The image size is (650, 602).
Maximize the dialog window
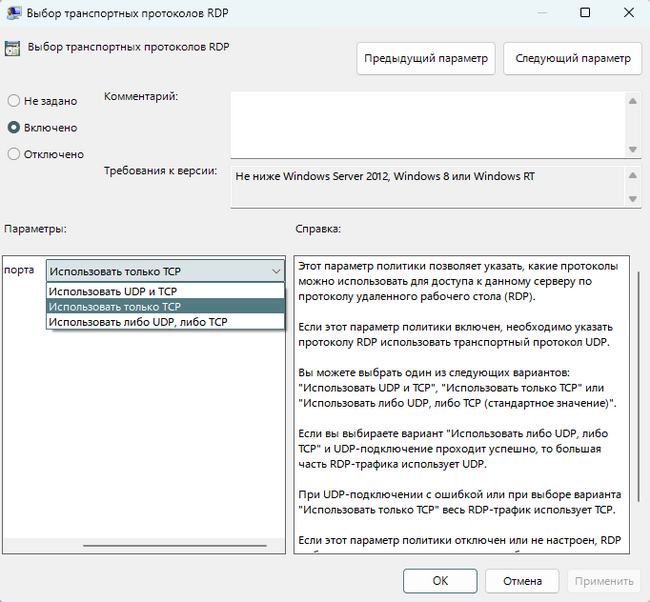point(585,13)
